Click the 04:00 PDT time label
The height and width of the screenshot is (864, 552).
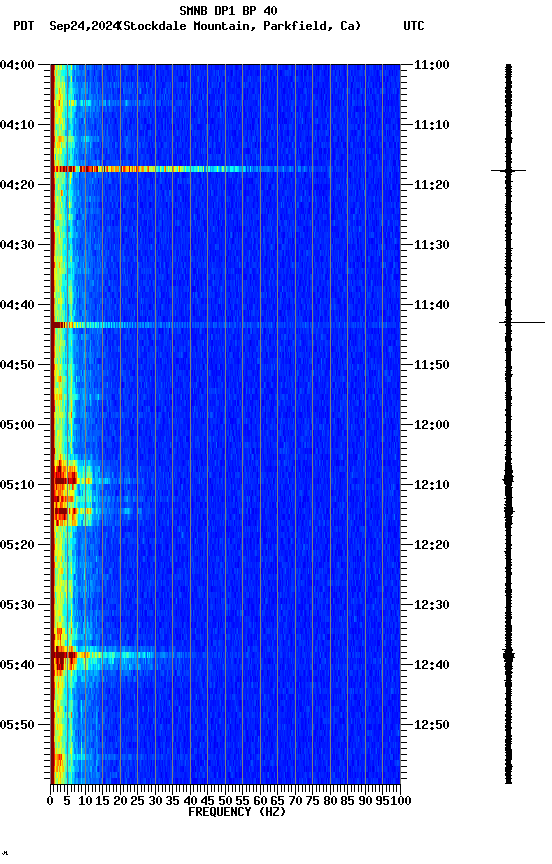[x=17, y=65]
